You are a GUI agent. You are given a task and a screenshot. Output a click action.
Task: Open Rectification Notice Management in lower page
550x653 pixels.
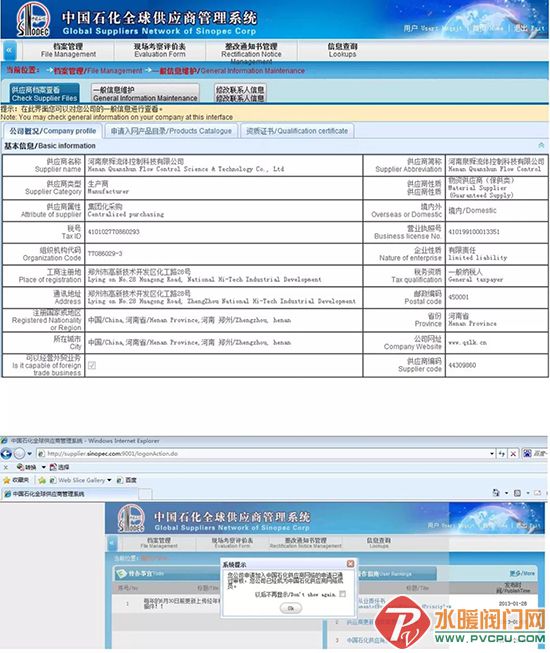306,543
